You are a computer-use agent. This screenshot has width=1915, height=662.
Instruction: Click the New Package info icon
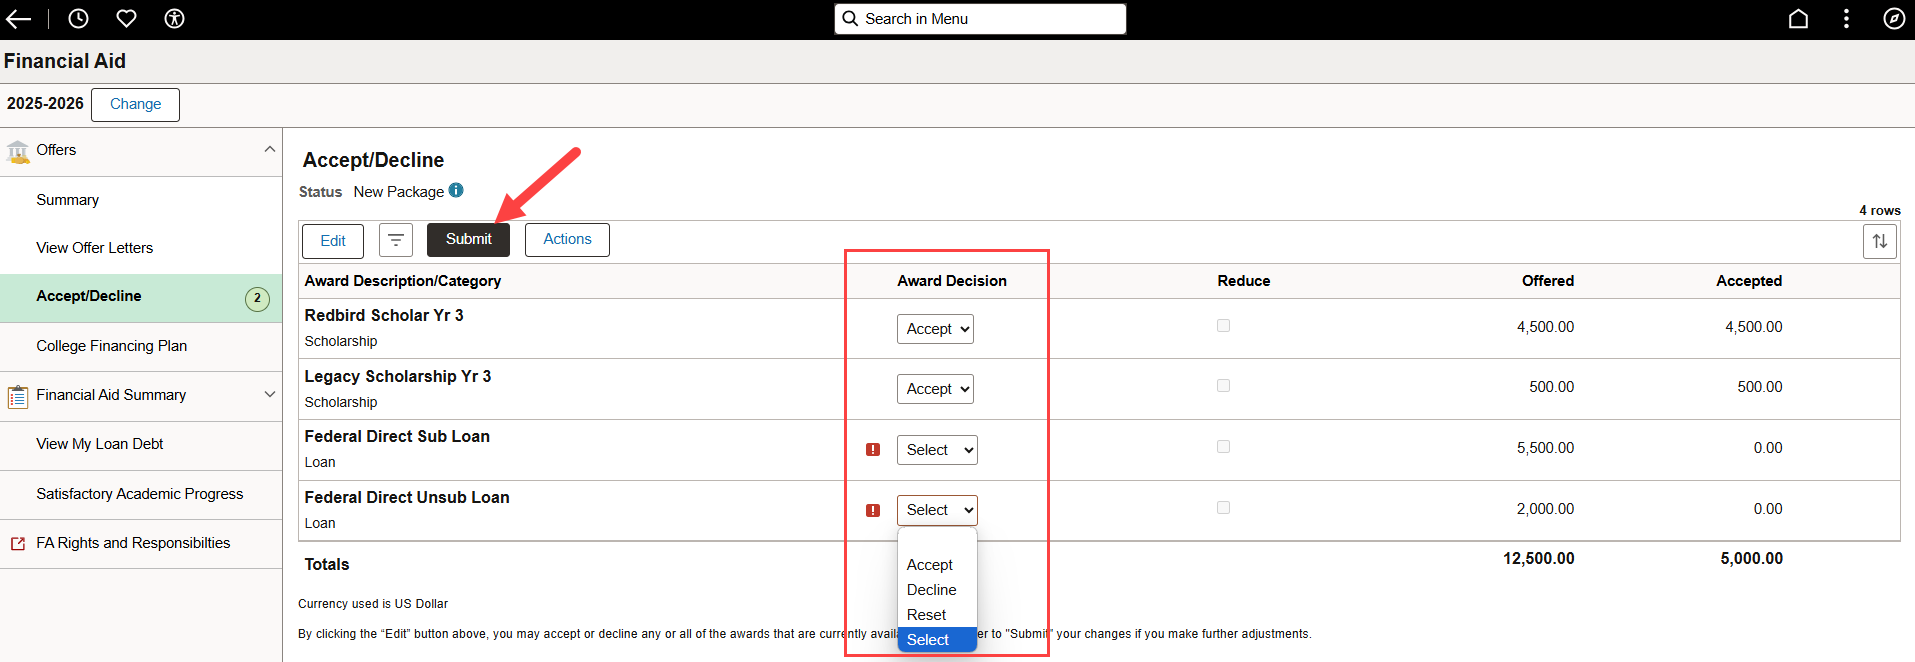pyautogui.click(x=456, y=190)
